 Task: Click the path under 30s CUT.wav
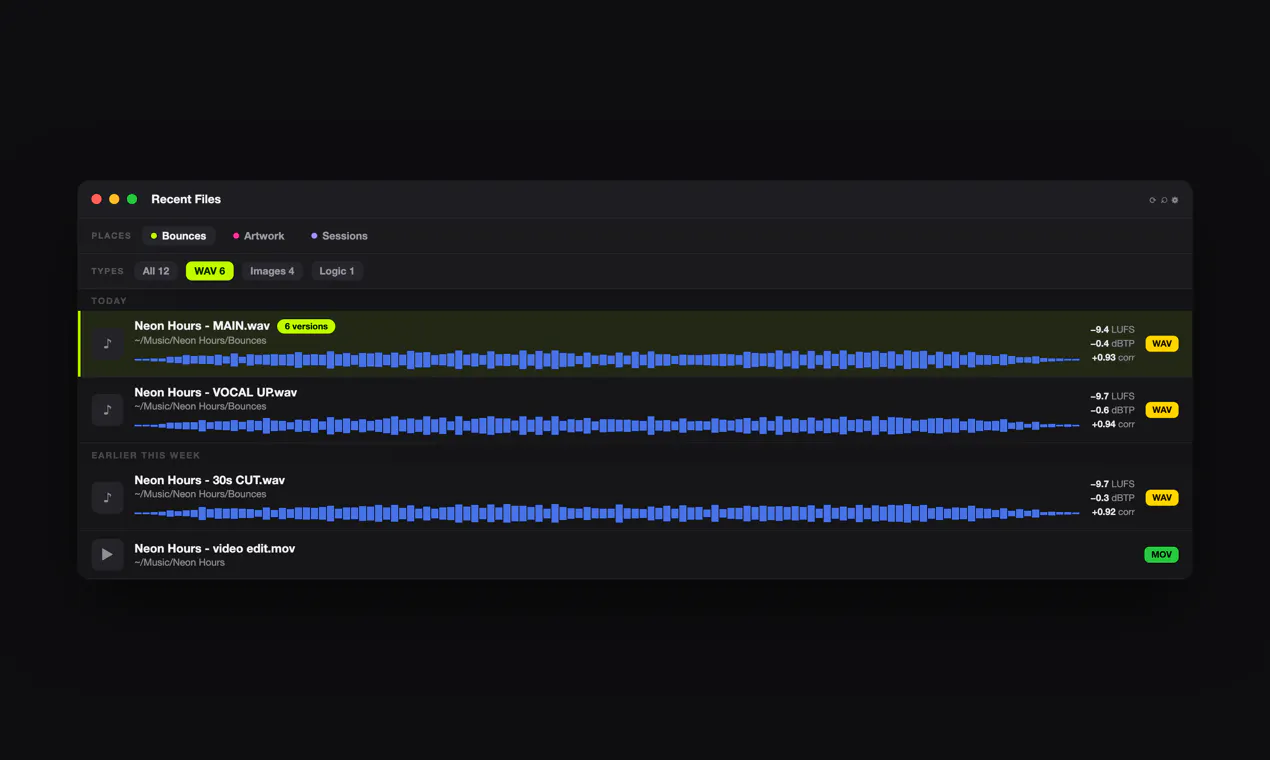pos(200,494)
